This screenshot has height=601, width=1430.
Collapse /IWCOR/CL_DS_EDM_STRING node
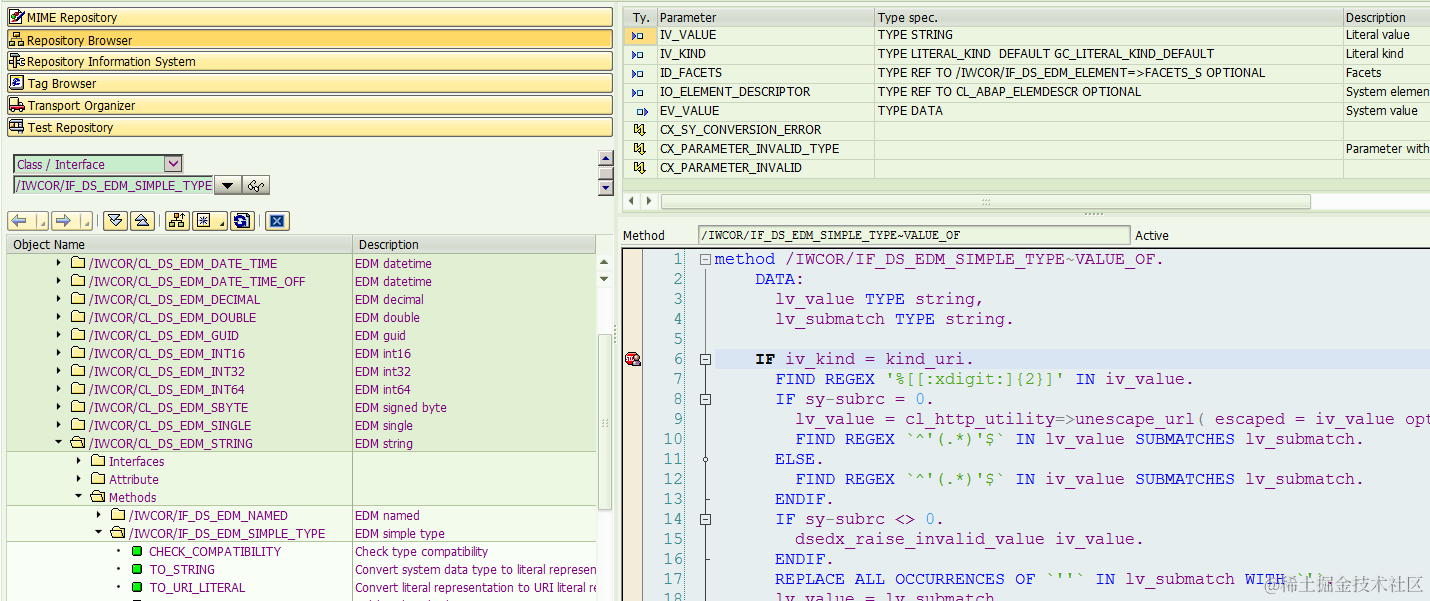click(x=59, y=444)
